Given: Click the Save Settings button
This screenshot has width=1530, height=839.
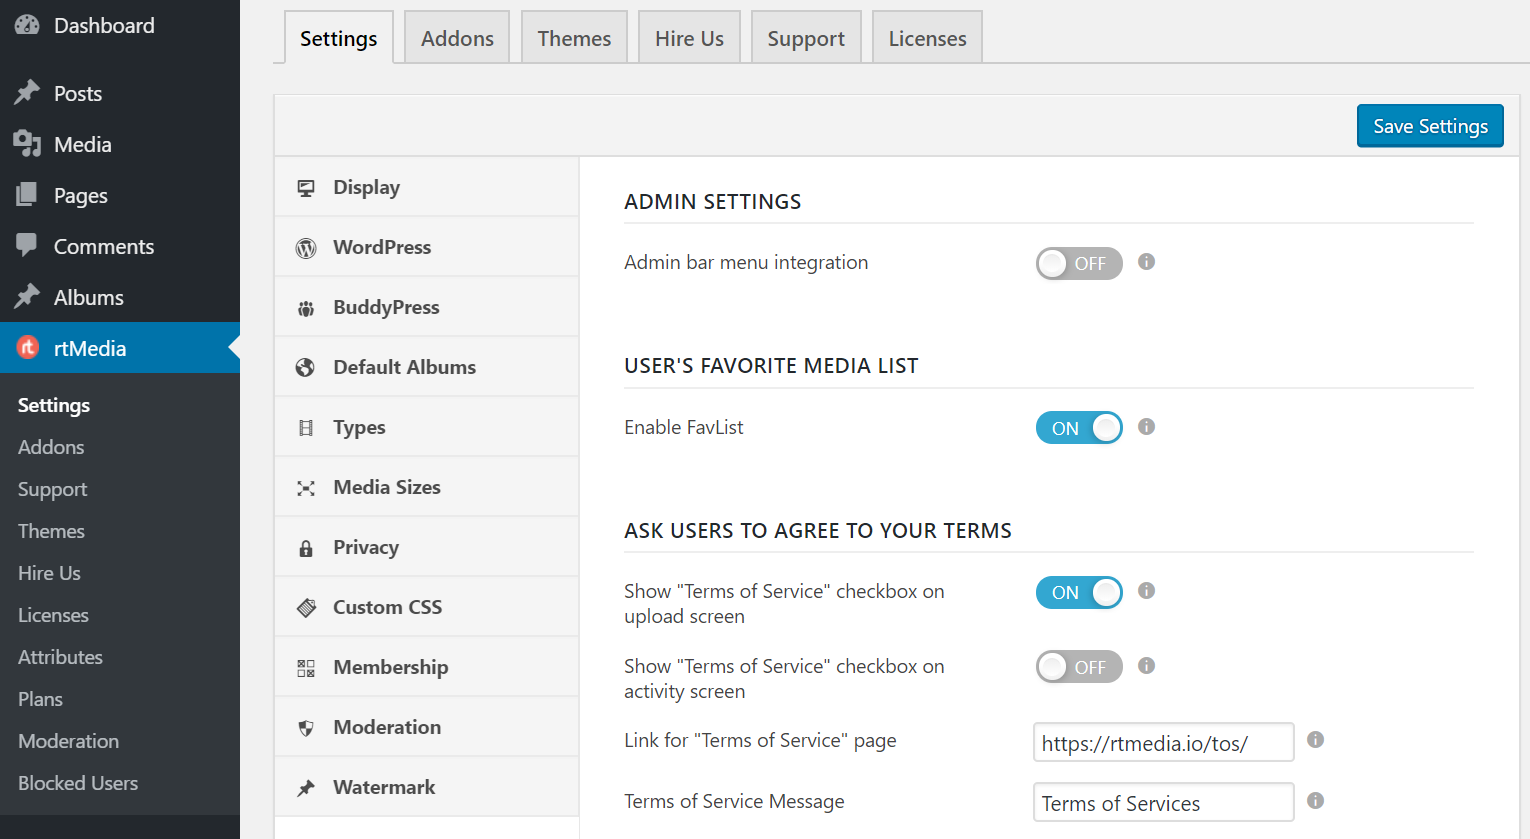Looking at the screenshot, I should click(1429, 126).
